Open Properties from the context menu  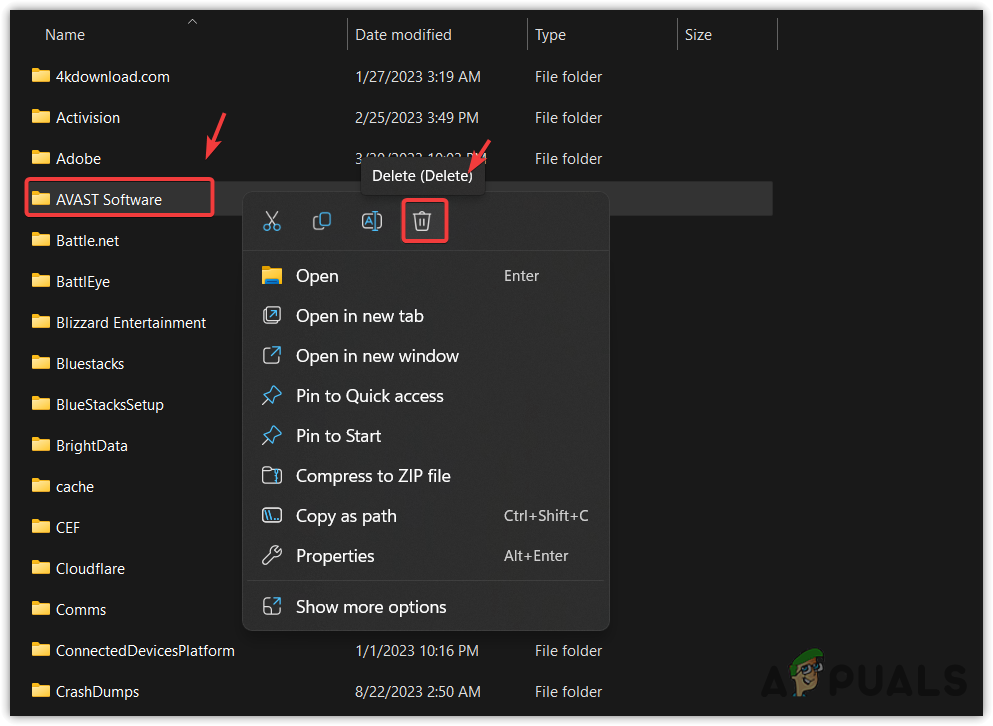pyautogui.click(x=426, y=556)
